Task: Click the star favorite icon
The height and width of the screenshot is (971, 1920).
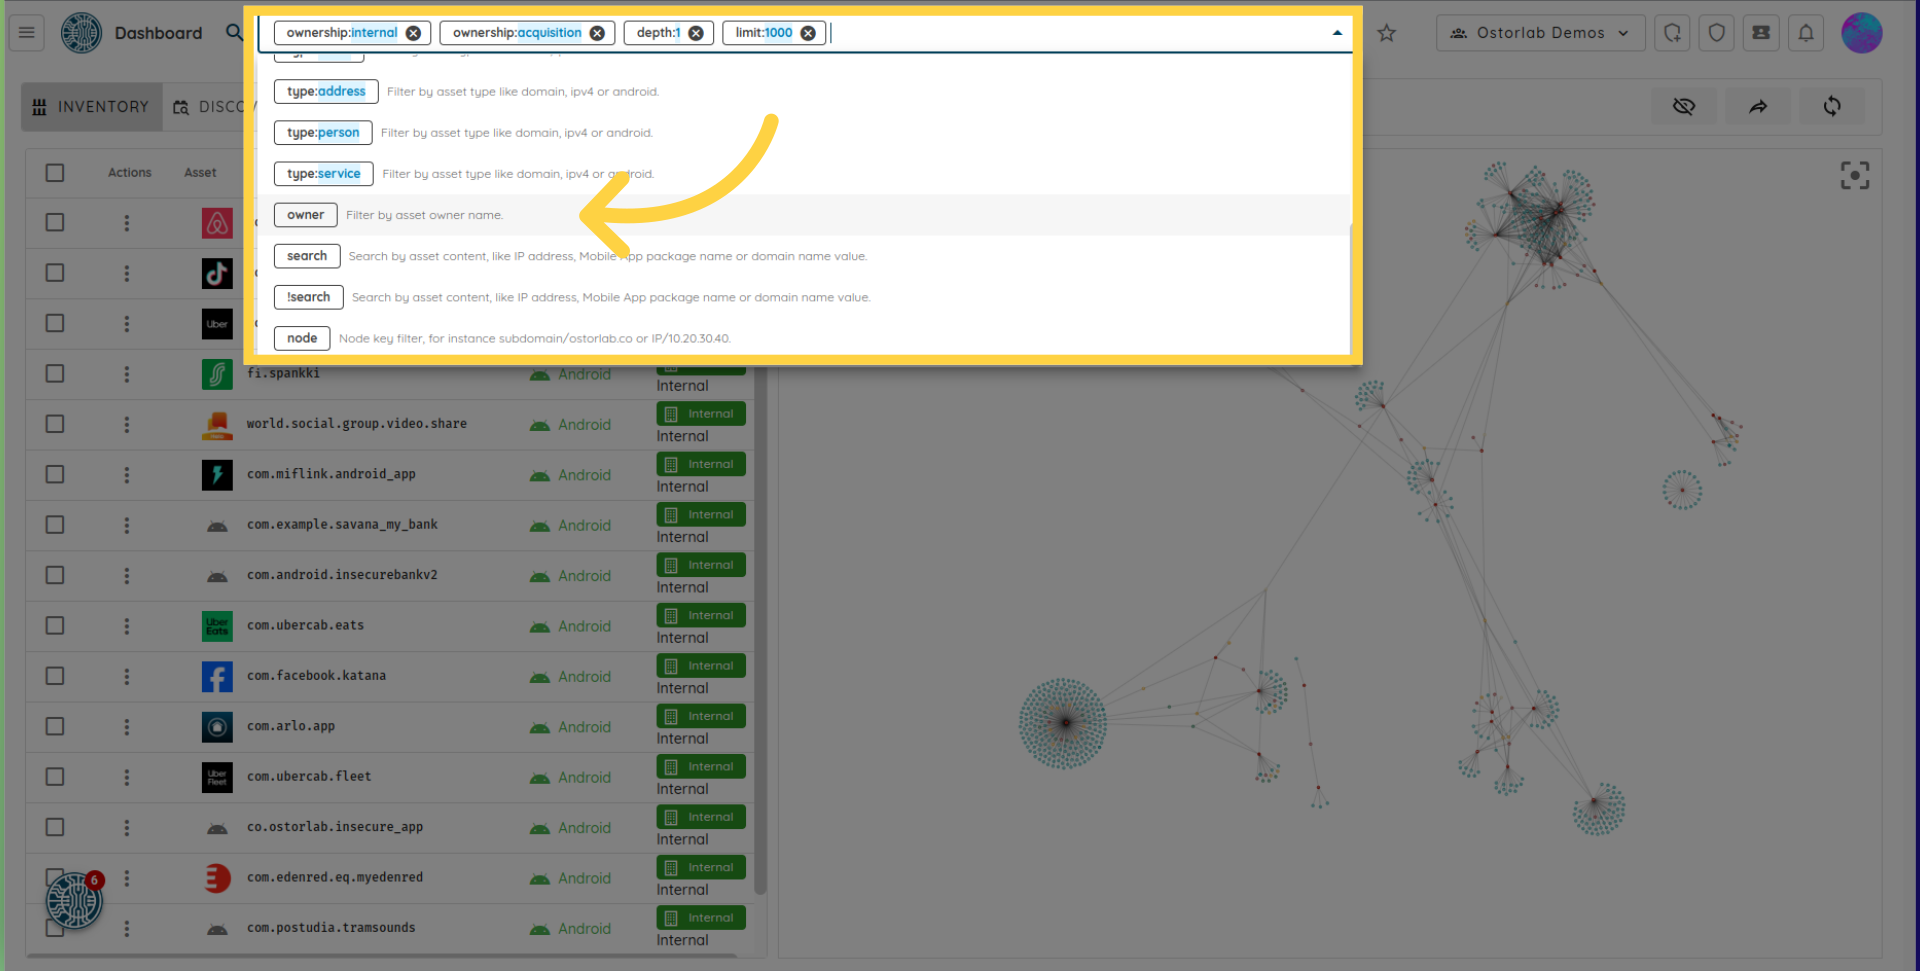Action: tap(1386, 33)
